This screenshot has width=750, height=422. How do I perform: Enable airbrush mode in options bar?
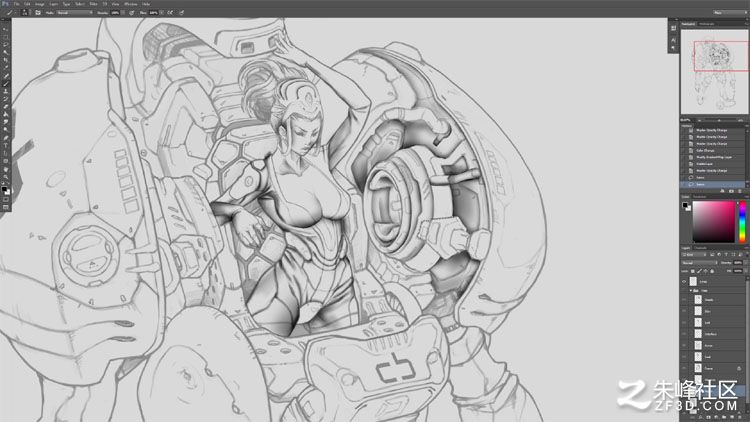click(x=170, y=12)
